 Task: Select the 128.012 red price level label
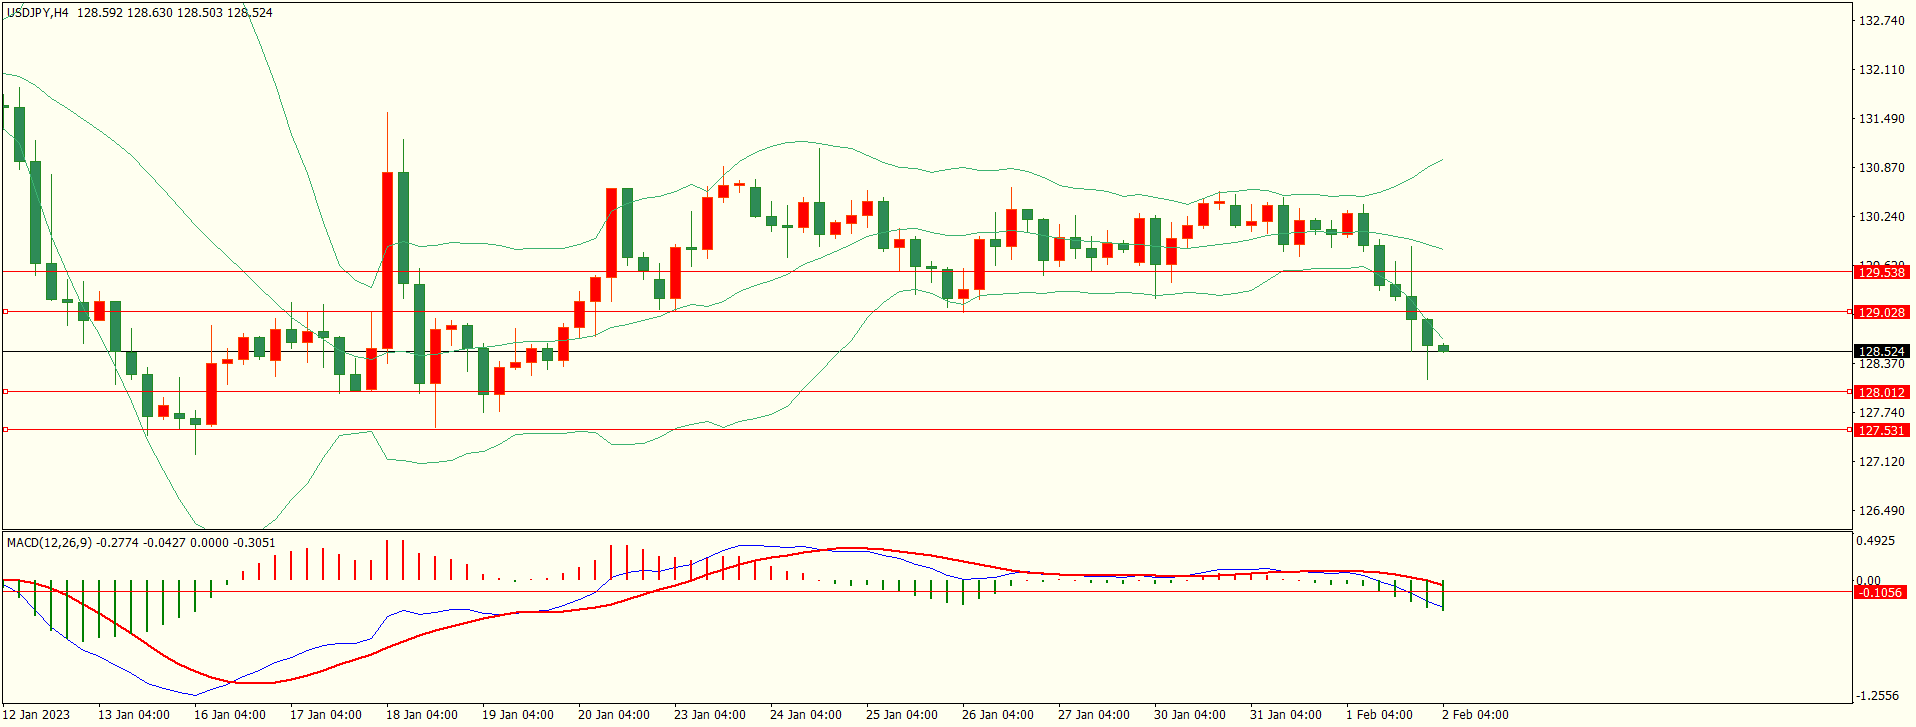point(1880,392)
